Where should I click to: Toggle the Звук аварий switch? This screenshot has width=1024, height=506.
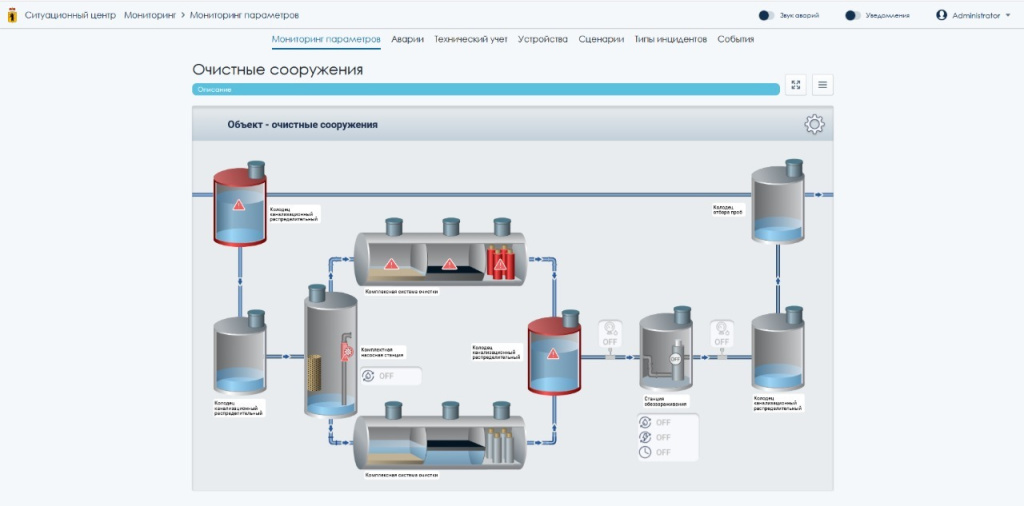[766, 15]
